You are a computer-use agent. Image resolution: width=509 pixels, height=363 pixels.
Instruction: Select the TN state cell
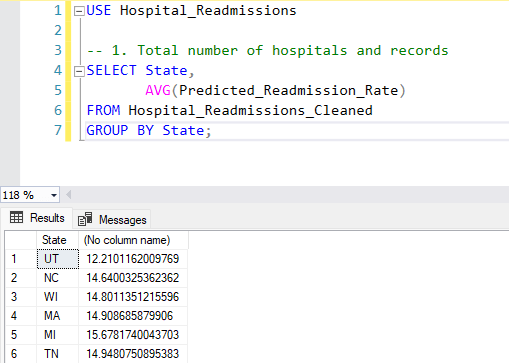pyautogui.click(x=58, y=354)
